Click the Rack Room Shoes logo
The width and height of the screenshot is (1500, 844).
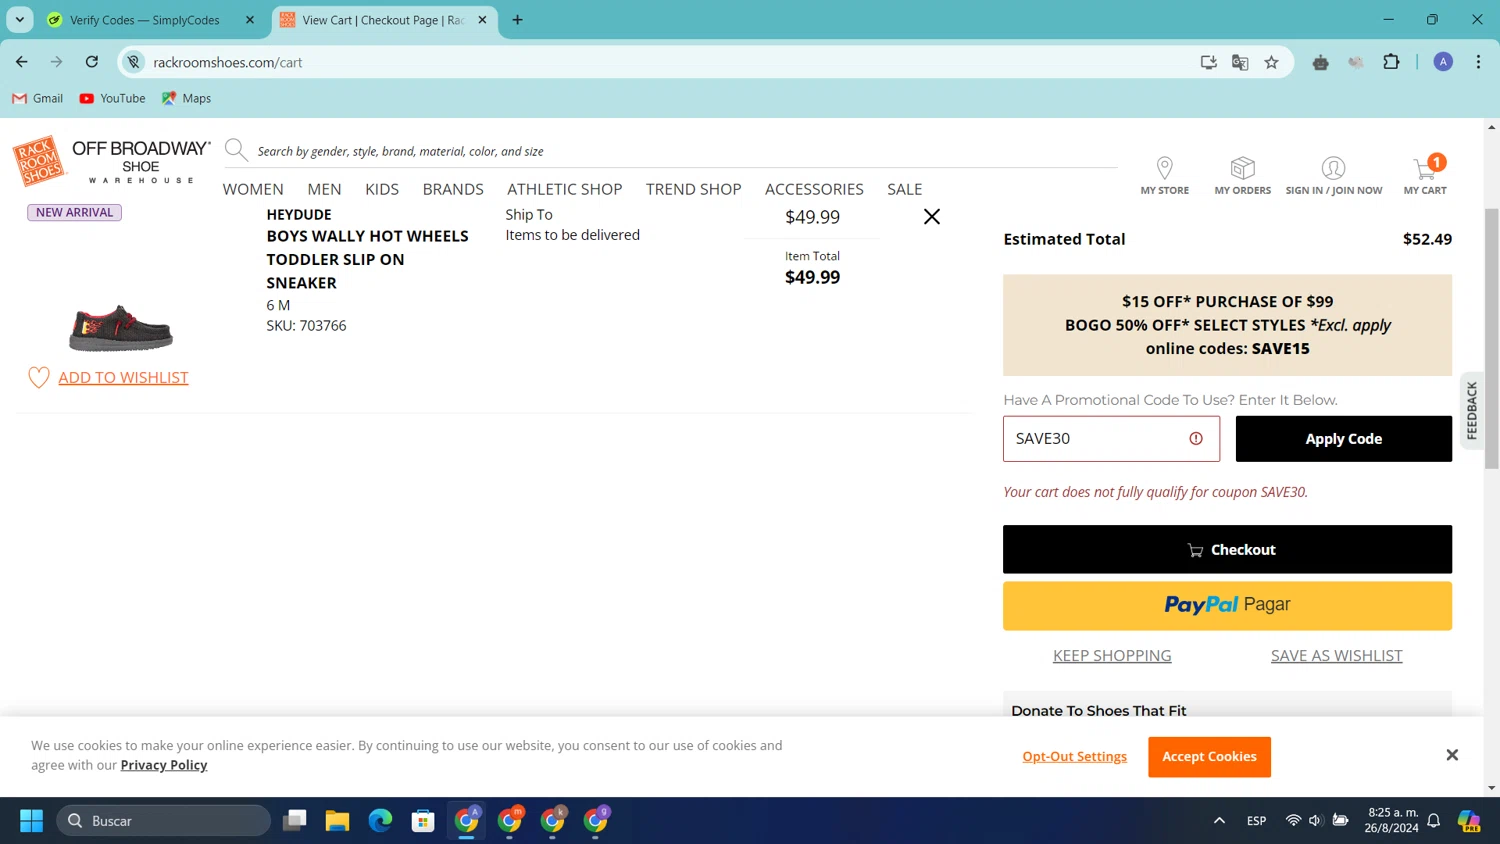point(38,161)
